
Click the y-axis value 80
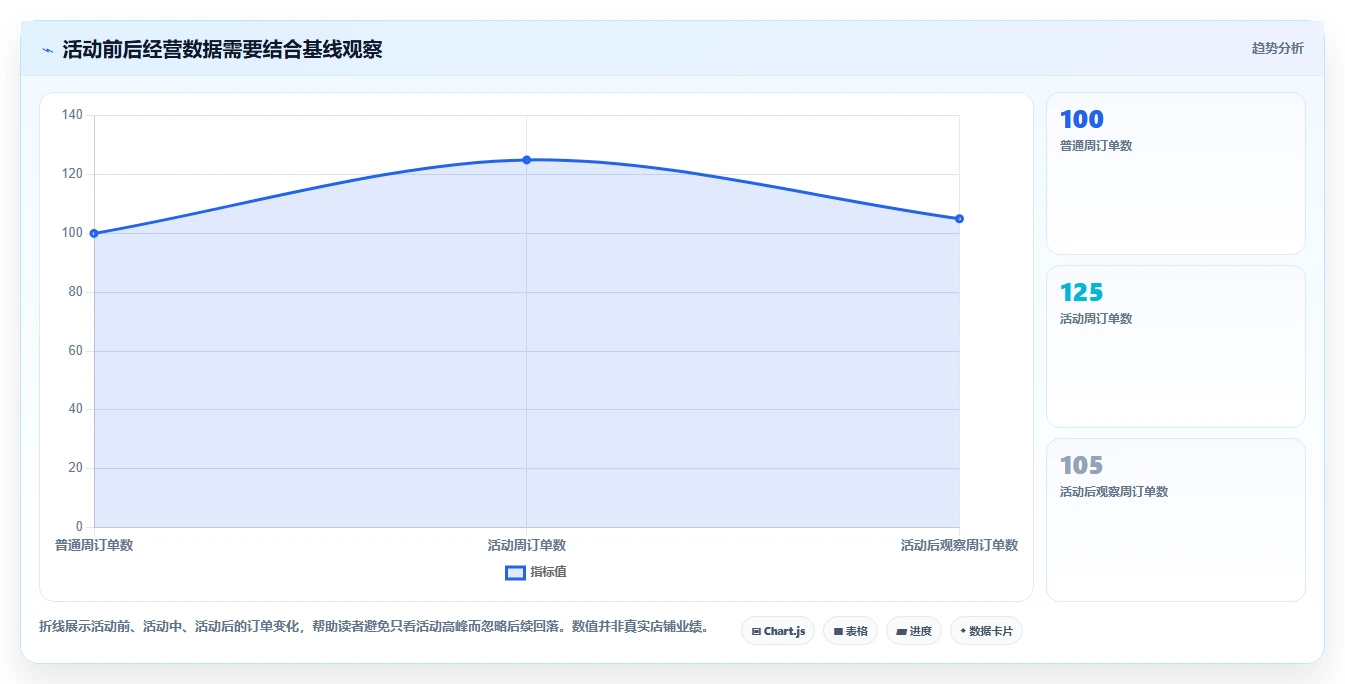coord(75,292)
